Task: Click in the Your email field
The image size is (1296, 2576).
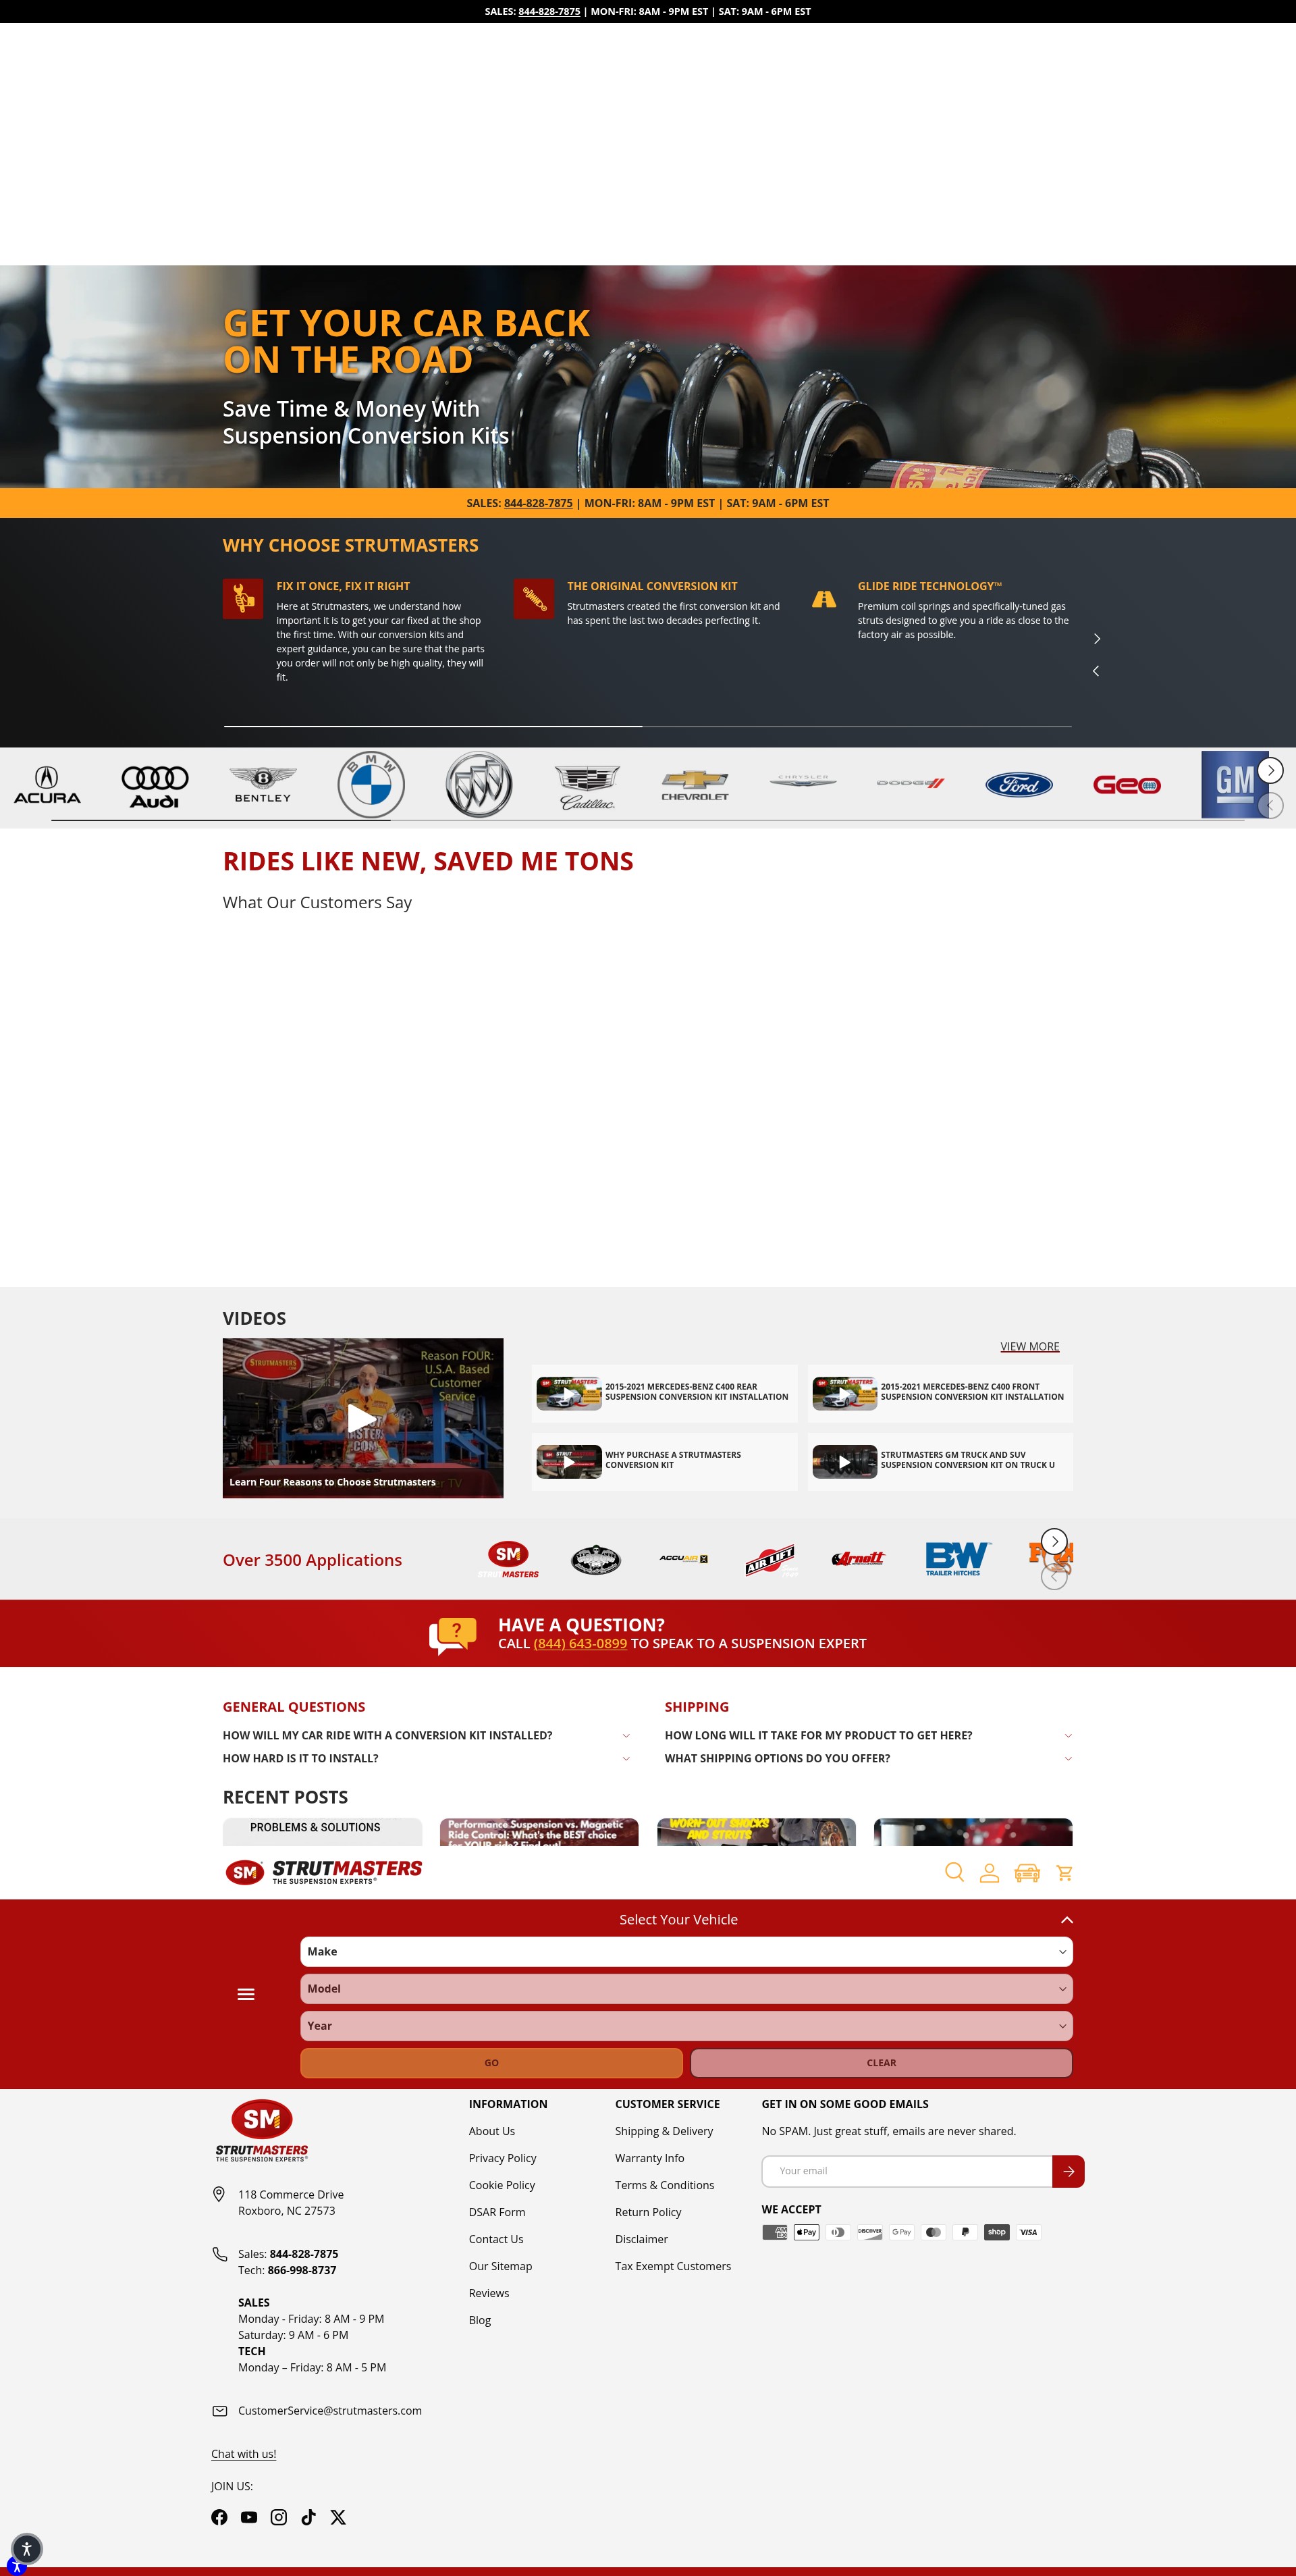Action: 907,2171
